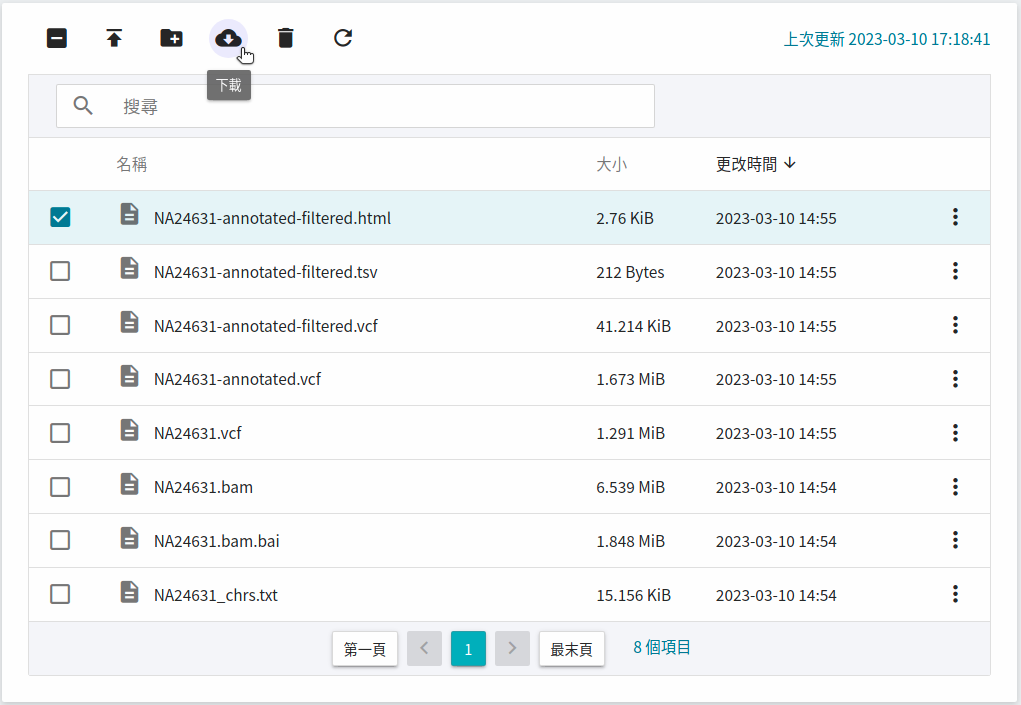Sort by the 大小 column header
The height and width of the screenshot is (705, 1021).
[611, 164]
